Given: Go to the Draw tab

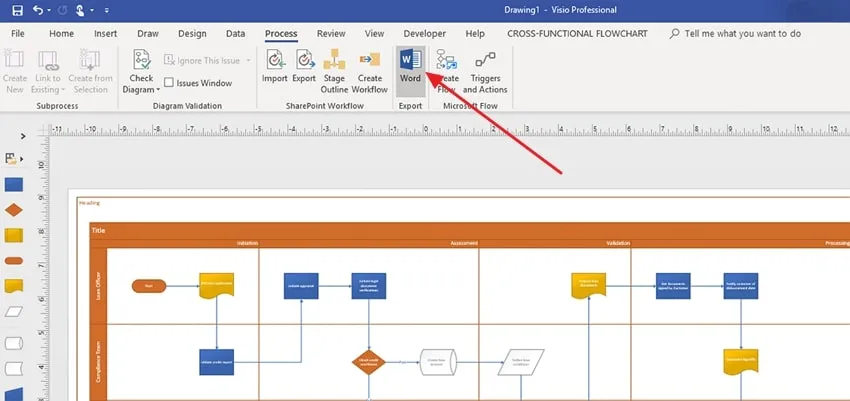Looking at the screenshot, I should tap(147, 34).
